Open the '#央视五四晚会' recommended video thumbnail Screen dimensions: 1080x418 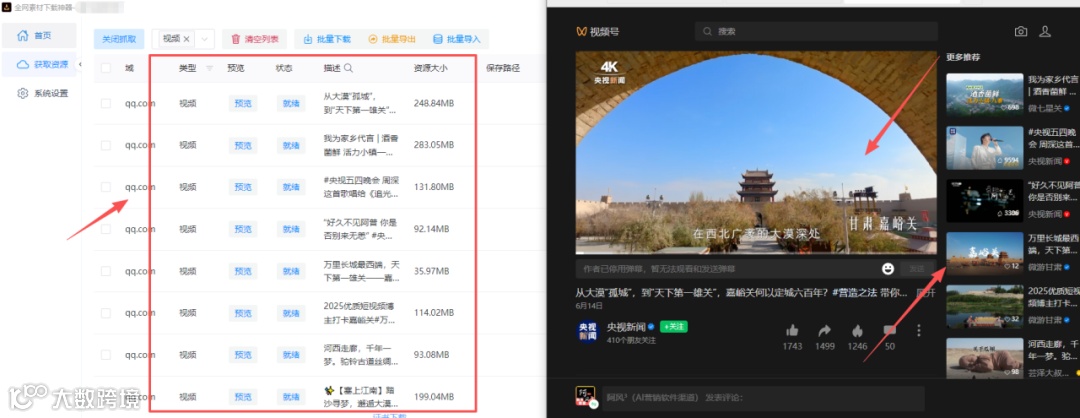pyautogui.click(x=984, y=147)
